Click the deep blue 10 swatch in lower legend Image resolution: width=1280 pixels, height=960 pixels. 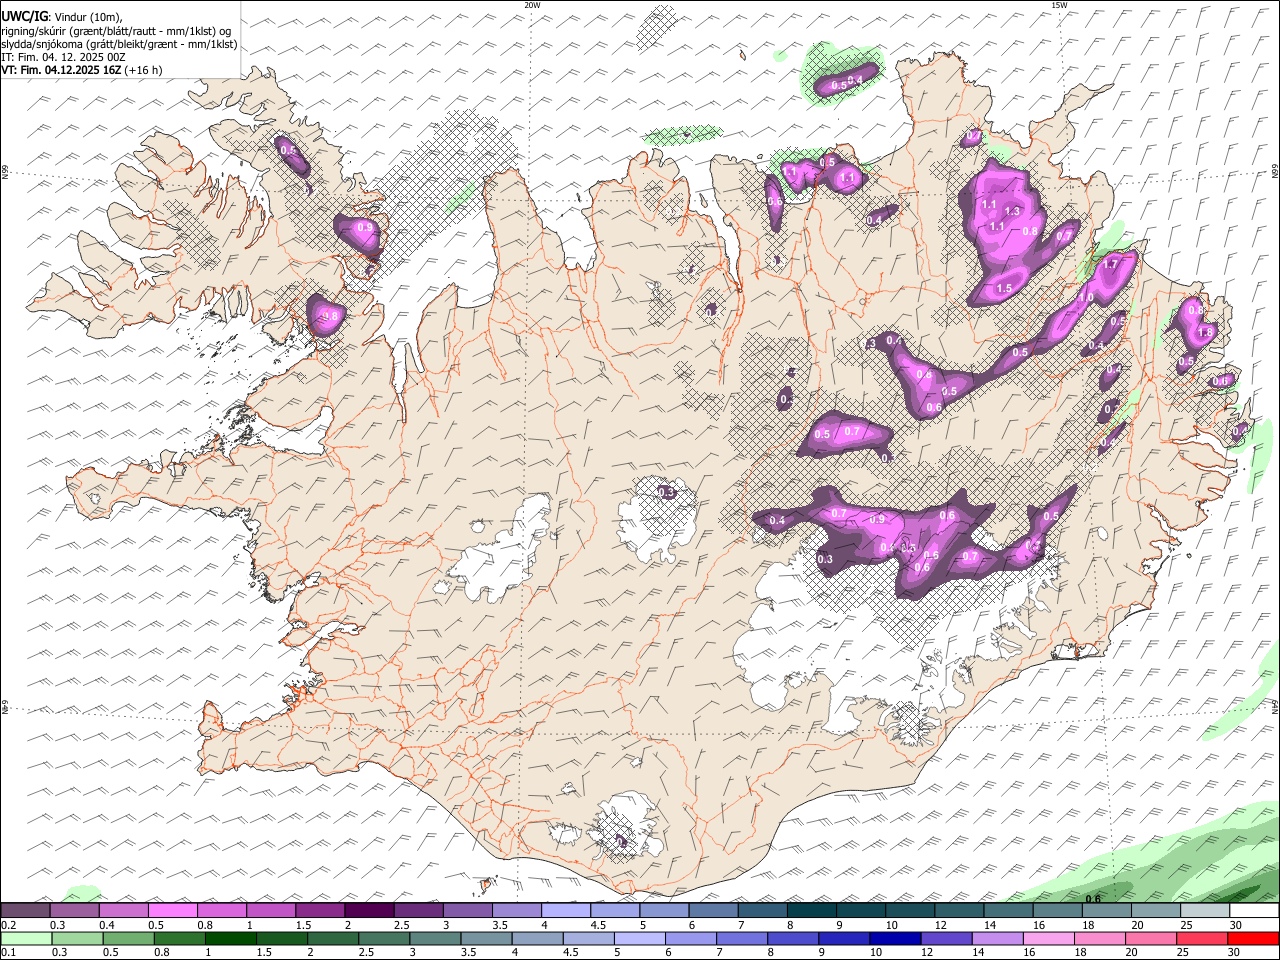(x=894, y=938)
